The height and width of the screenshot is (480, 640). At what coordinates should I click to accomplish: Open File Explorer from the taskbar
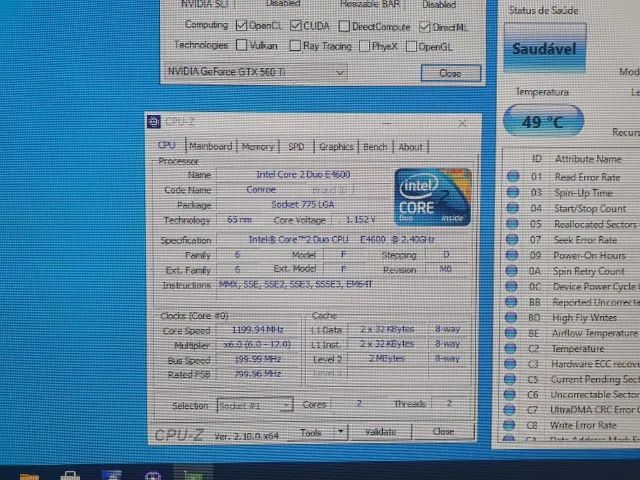pyautogui.click(x=29, y=476)
